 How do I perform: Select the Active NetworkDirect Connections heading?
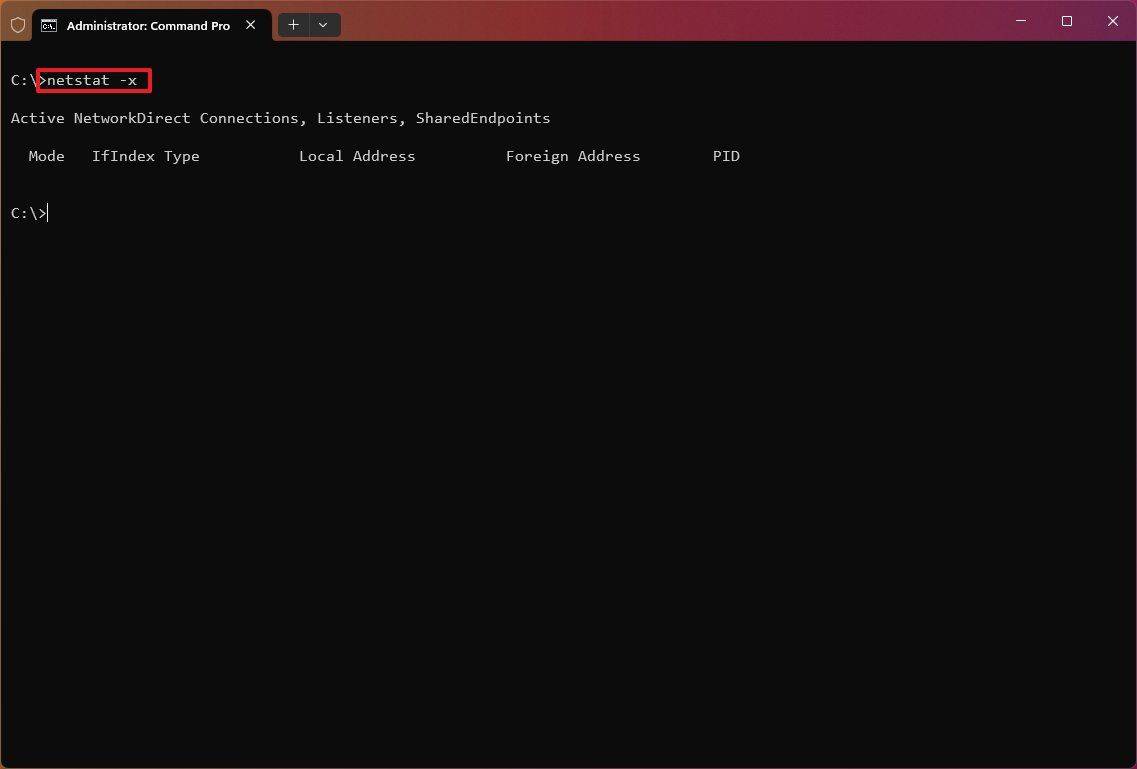(280, 117)
